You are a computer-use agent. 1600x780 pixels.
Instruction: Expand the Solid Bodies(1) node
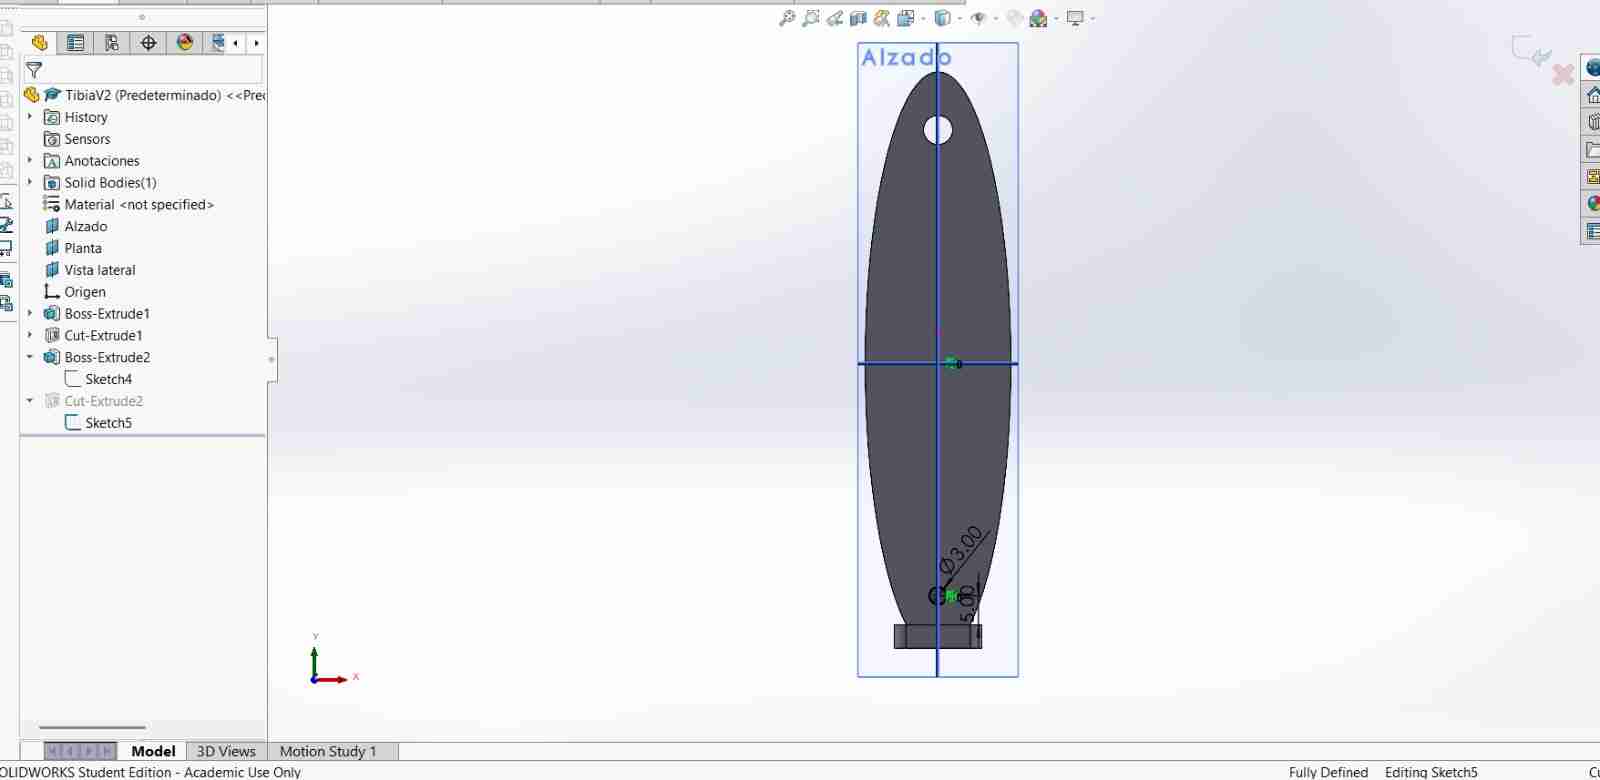coord(30,182)
